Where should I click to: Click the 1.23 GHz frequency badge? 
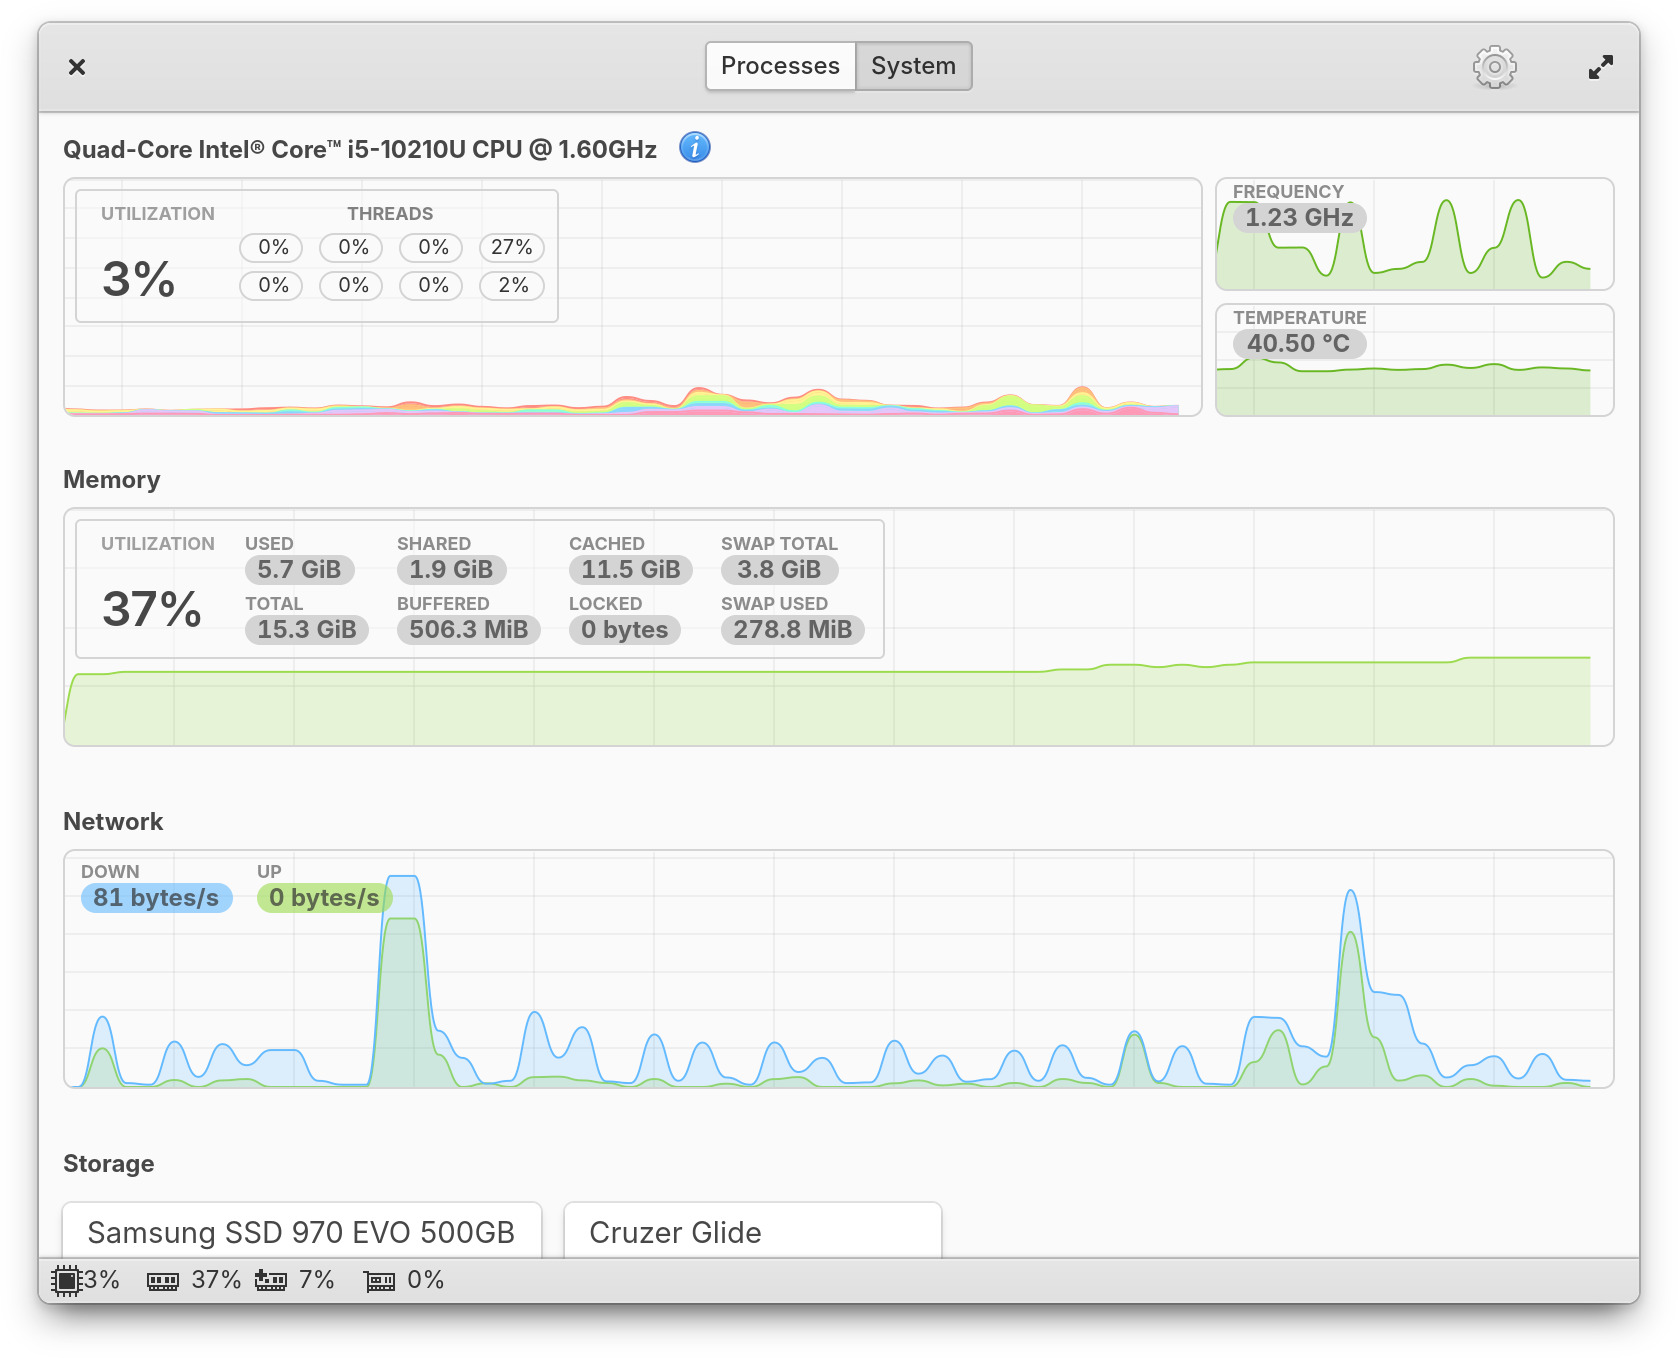1299,218
